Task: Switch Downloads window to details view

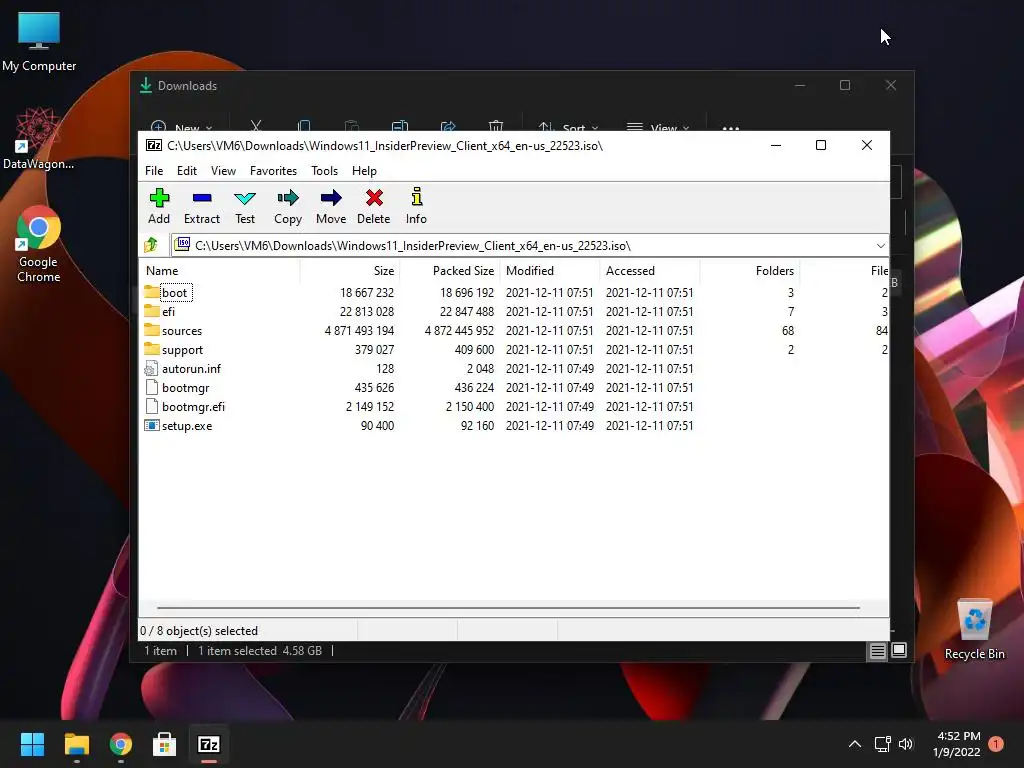Action: click(x=877, y=650)
